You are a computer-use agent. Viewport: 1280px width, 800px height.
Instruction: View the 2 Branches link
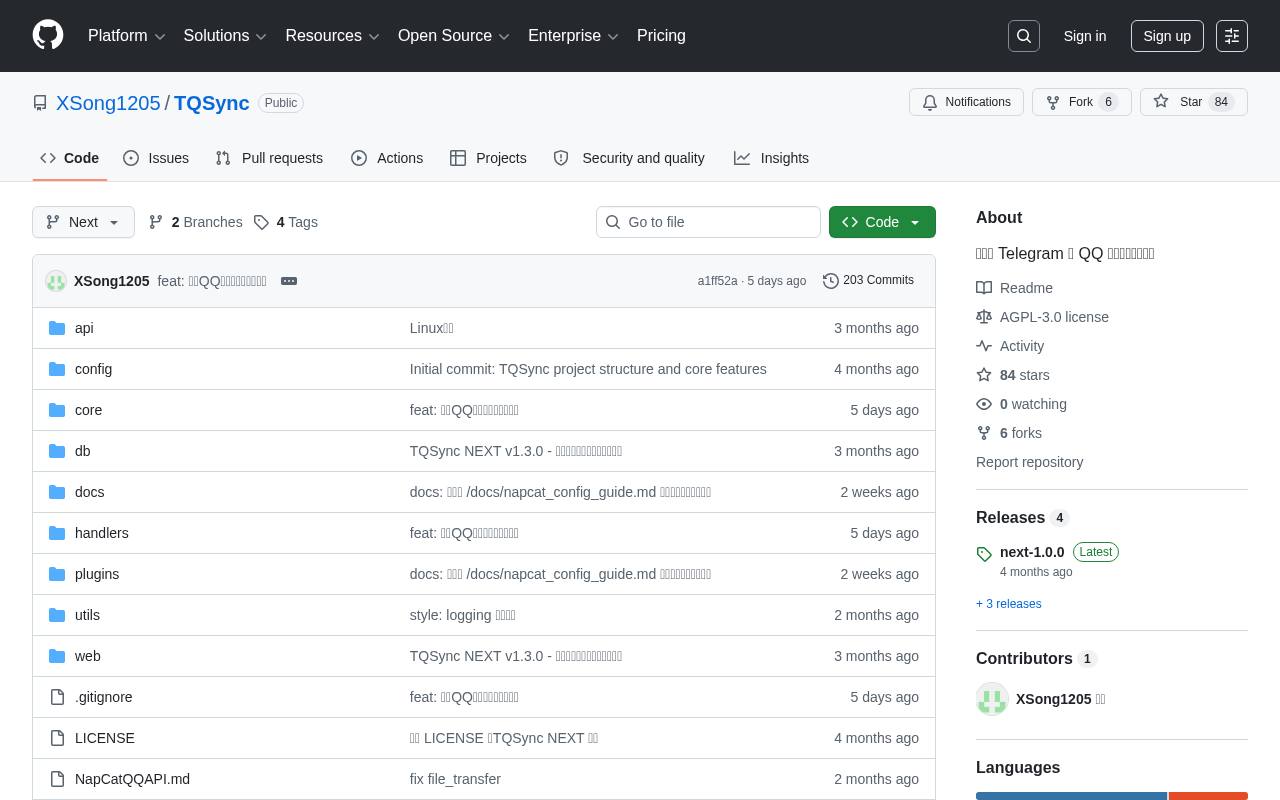196,222
